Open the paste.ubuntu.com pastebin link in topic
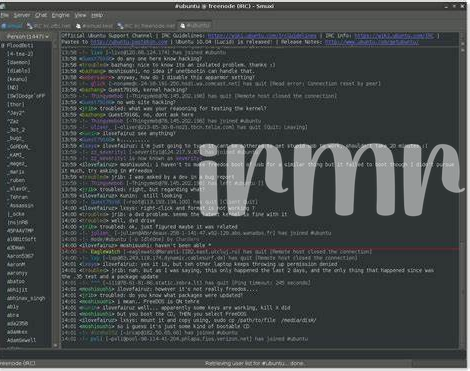Viewport: 470px width, 371px height. pyautogui.click(x=129, y=42)
